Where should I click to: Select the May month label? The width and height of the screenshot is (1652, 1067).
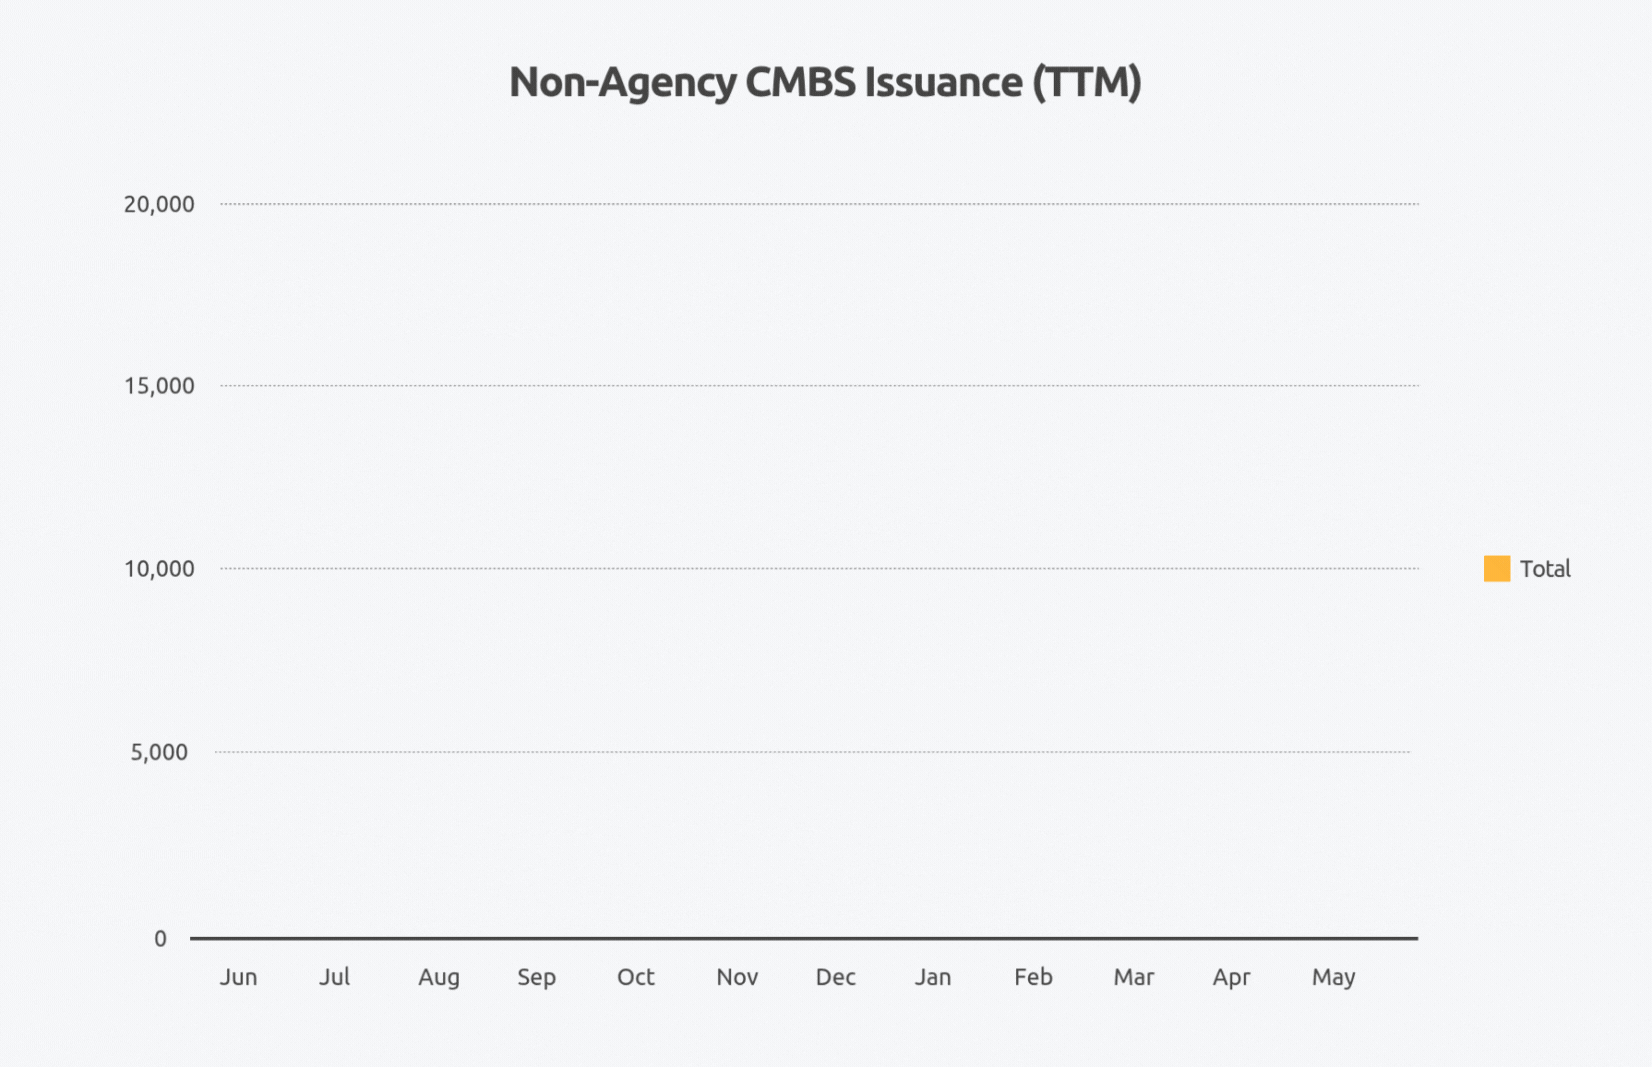point(1333,977)
